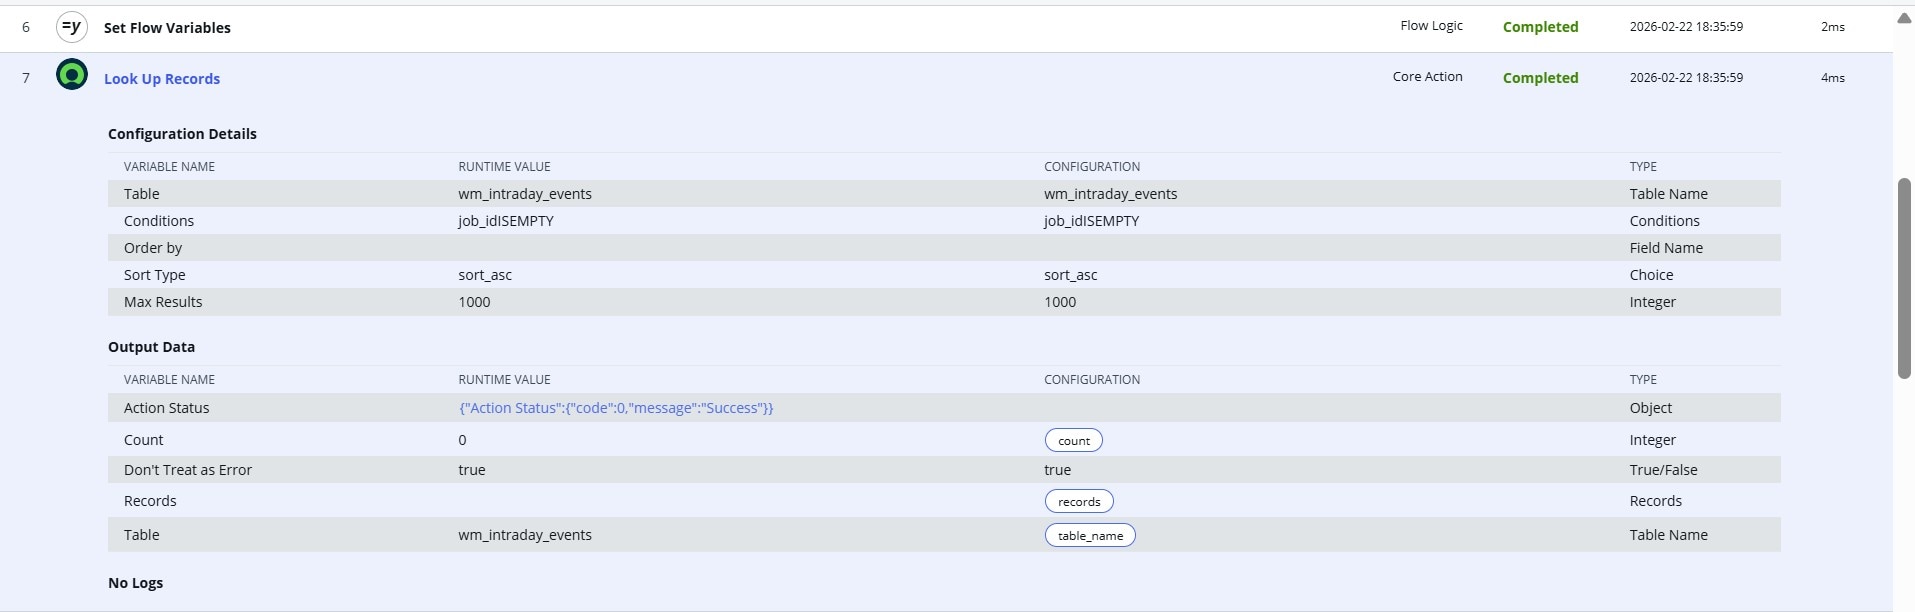
Task: Open the Action Status JSON output link
Action: pos(616,408)
